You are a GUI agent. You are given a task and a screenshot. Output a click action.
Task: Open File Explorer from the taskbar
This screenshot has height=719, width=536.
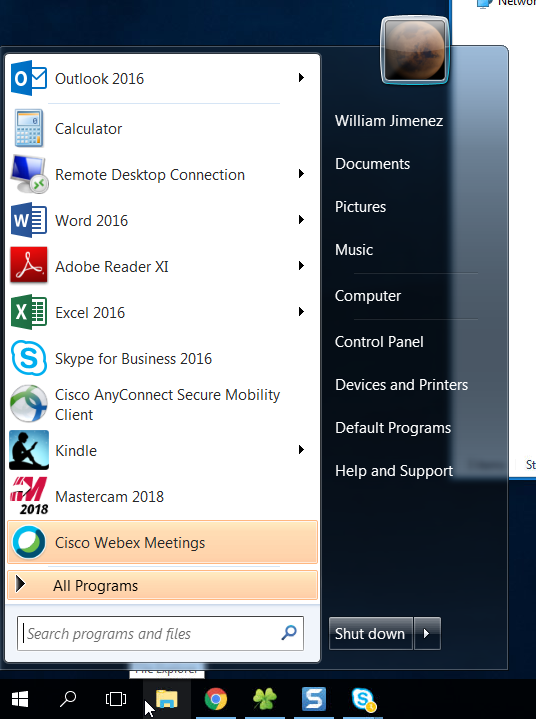(167, 699)
